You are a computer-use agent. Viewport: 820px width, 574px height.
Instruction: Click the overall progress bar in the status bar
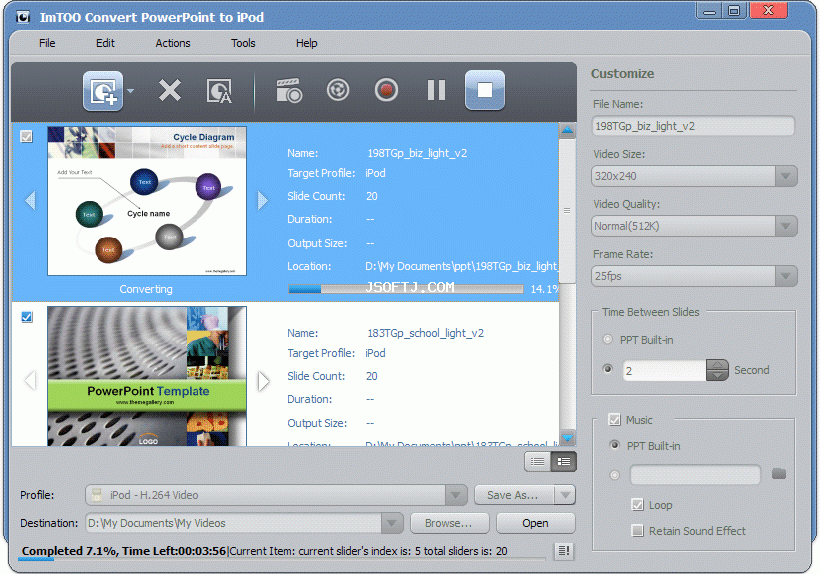coord(281,559)
